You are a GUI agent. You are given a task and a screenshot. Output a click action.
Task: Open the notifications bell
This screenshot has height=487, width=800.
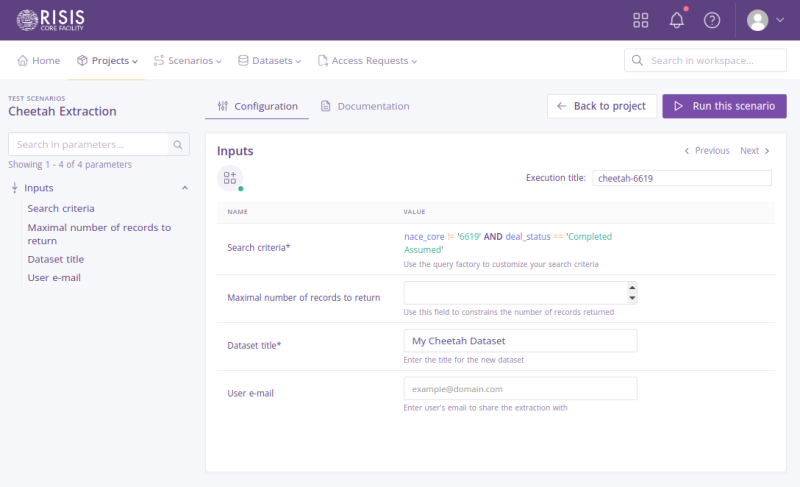pyautogui.click(x=677, y=20)
